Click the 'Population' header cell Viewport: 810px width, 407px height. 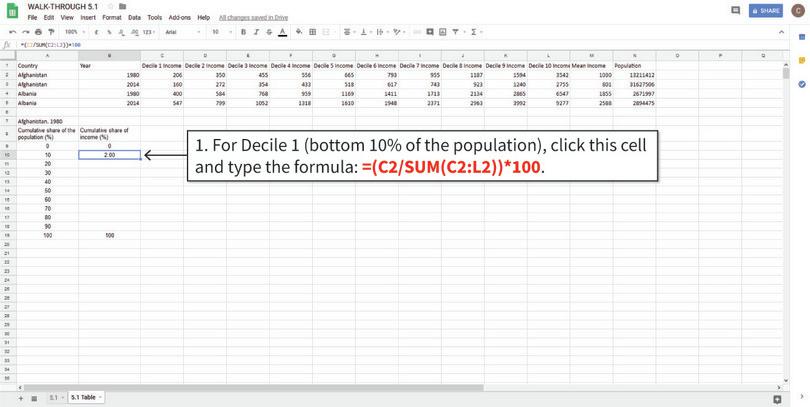(x=634, y=66)
